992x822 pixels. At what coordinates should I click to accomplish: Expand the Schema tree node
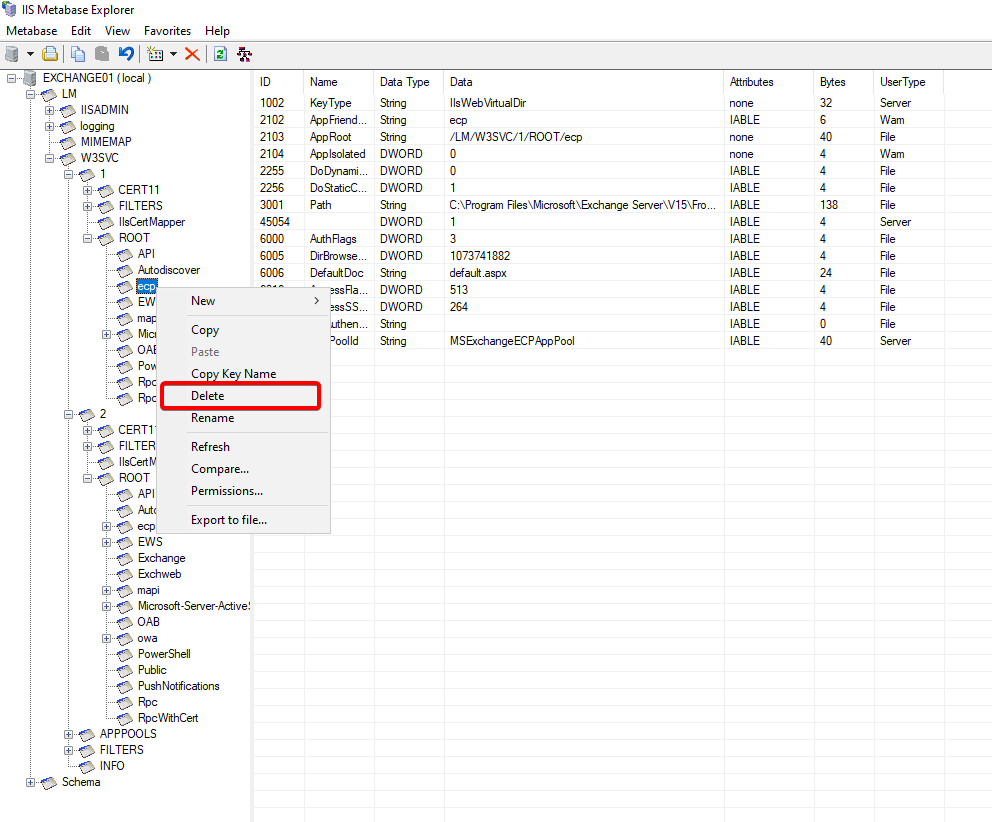[x=31, y=782]
